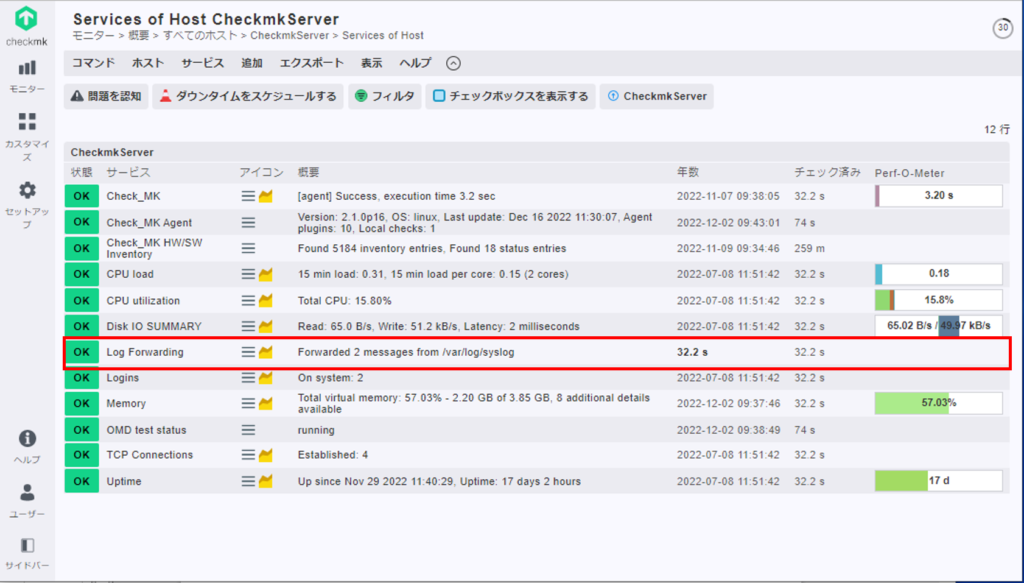
Task: Collapse the action bar with the round chevron
Action: coord(453,63)
